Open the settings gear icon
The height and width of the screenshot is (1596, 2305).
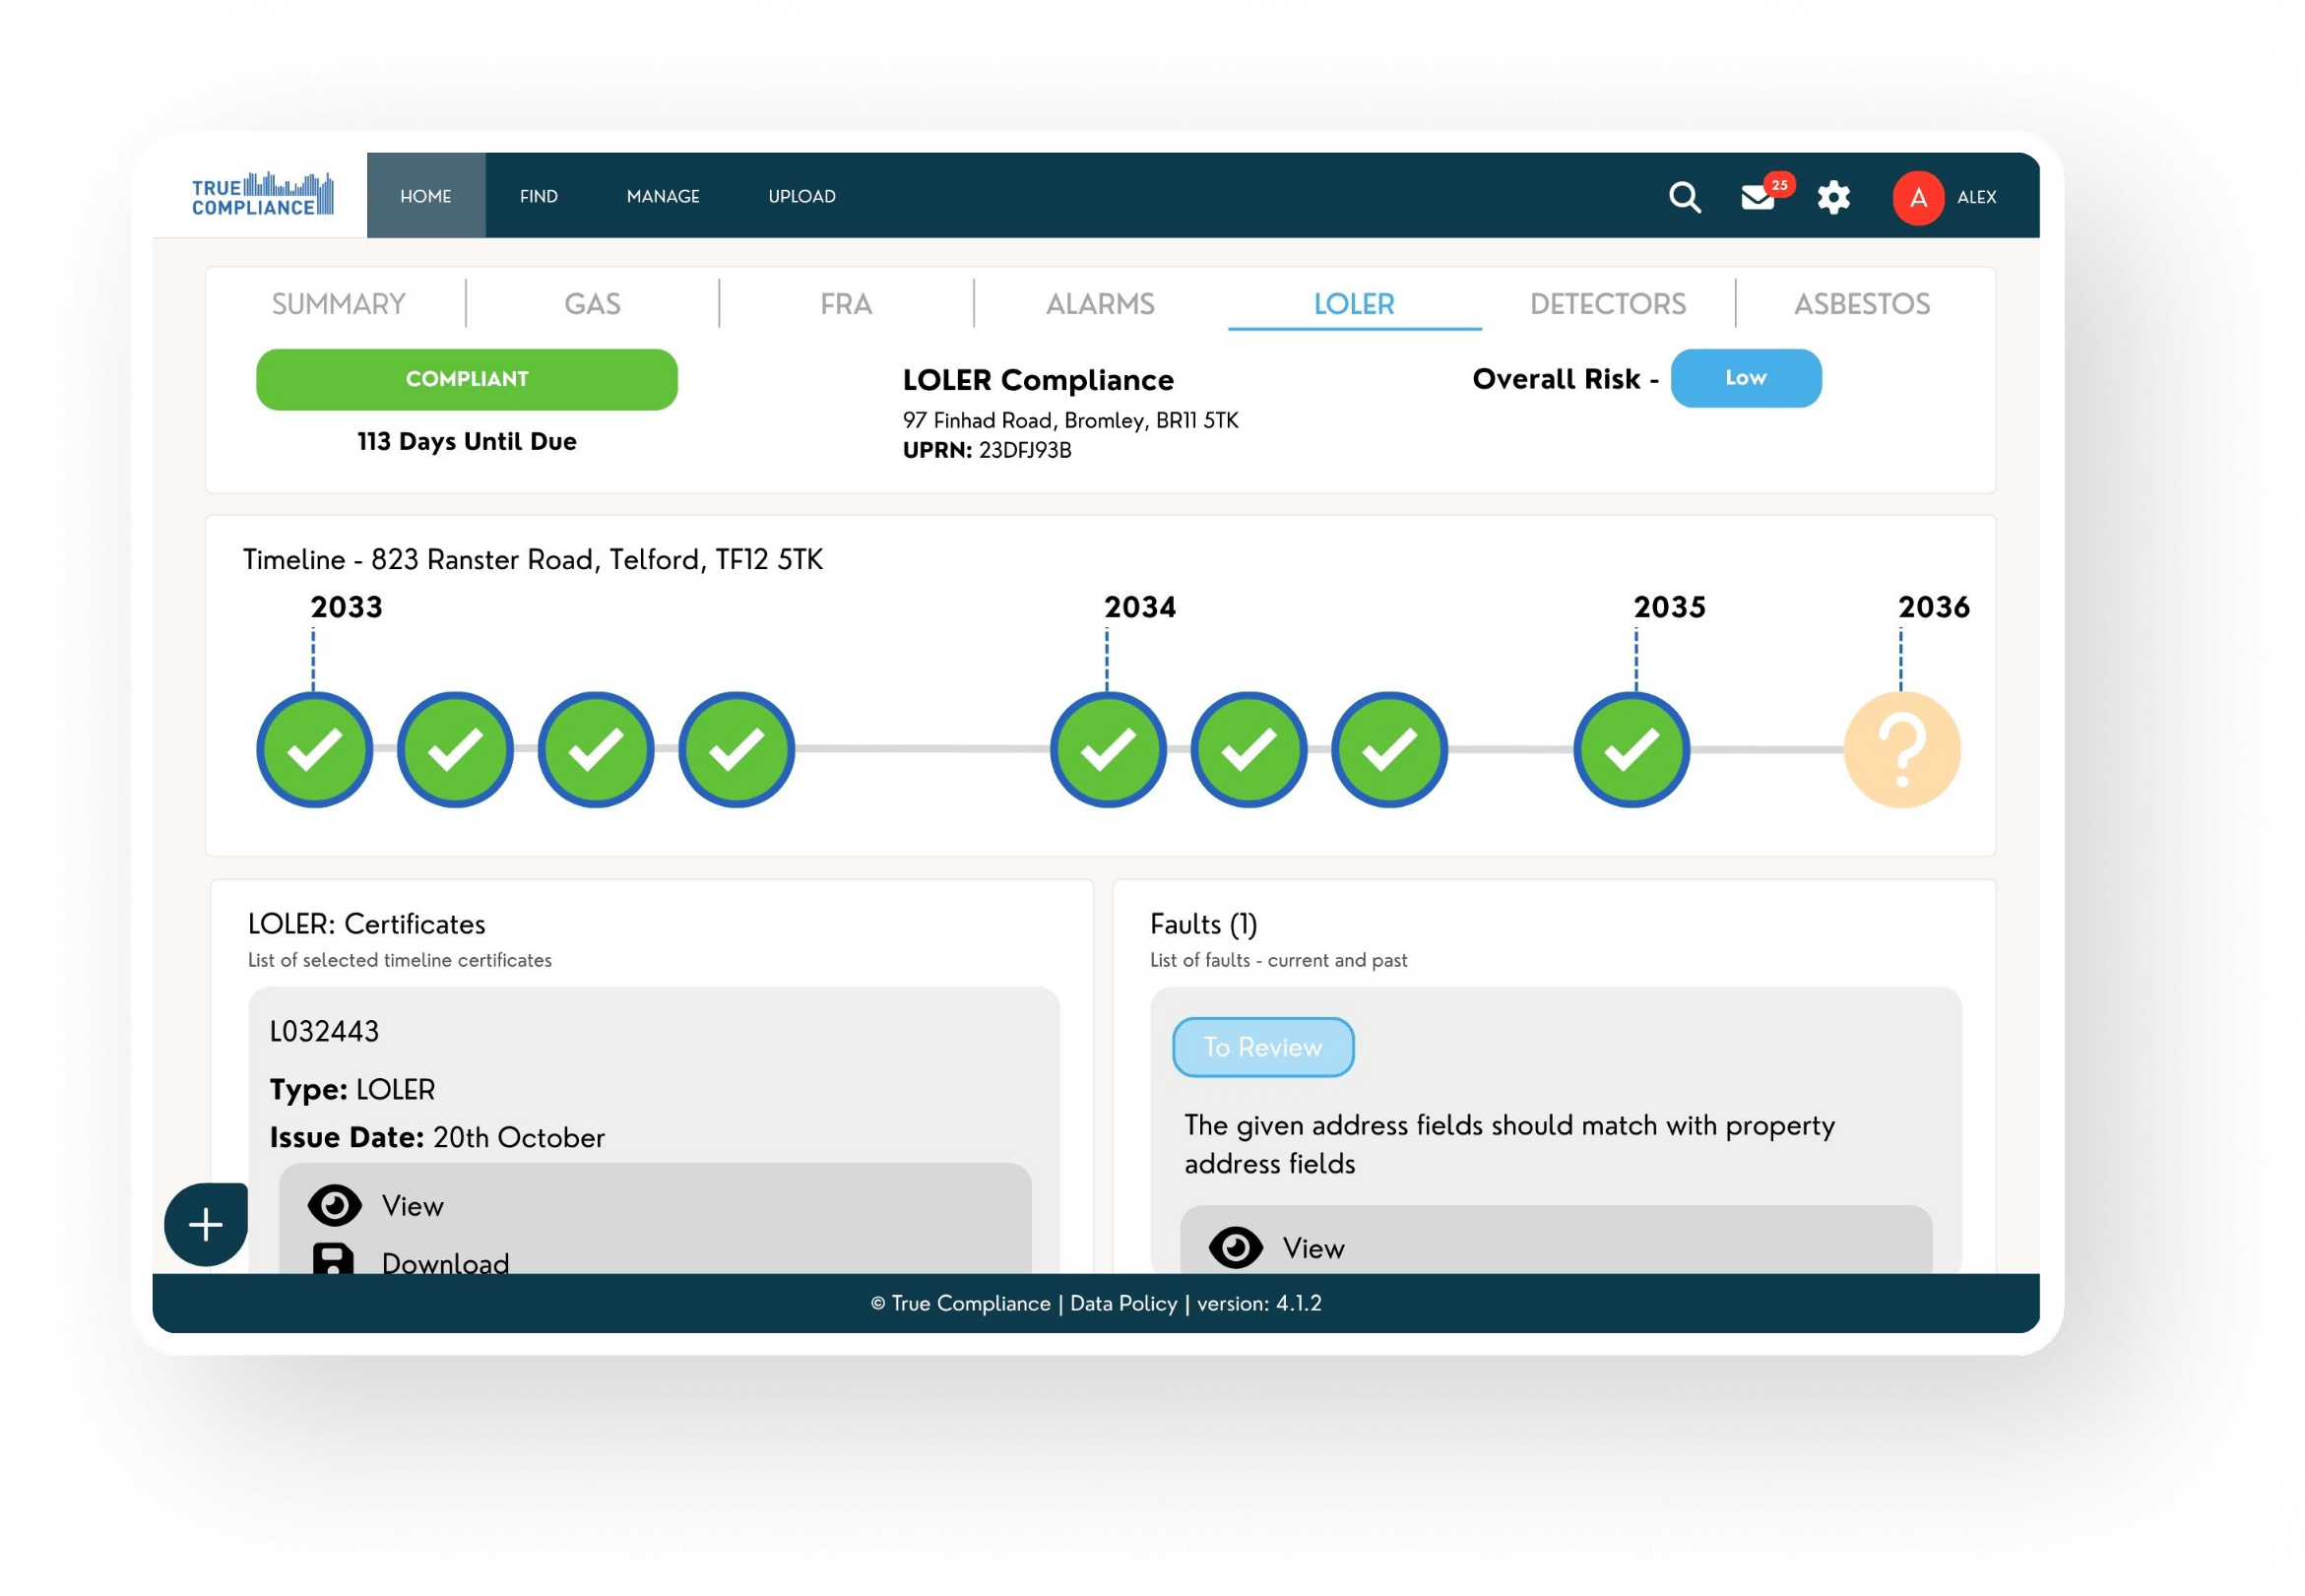point(1833,197)
